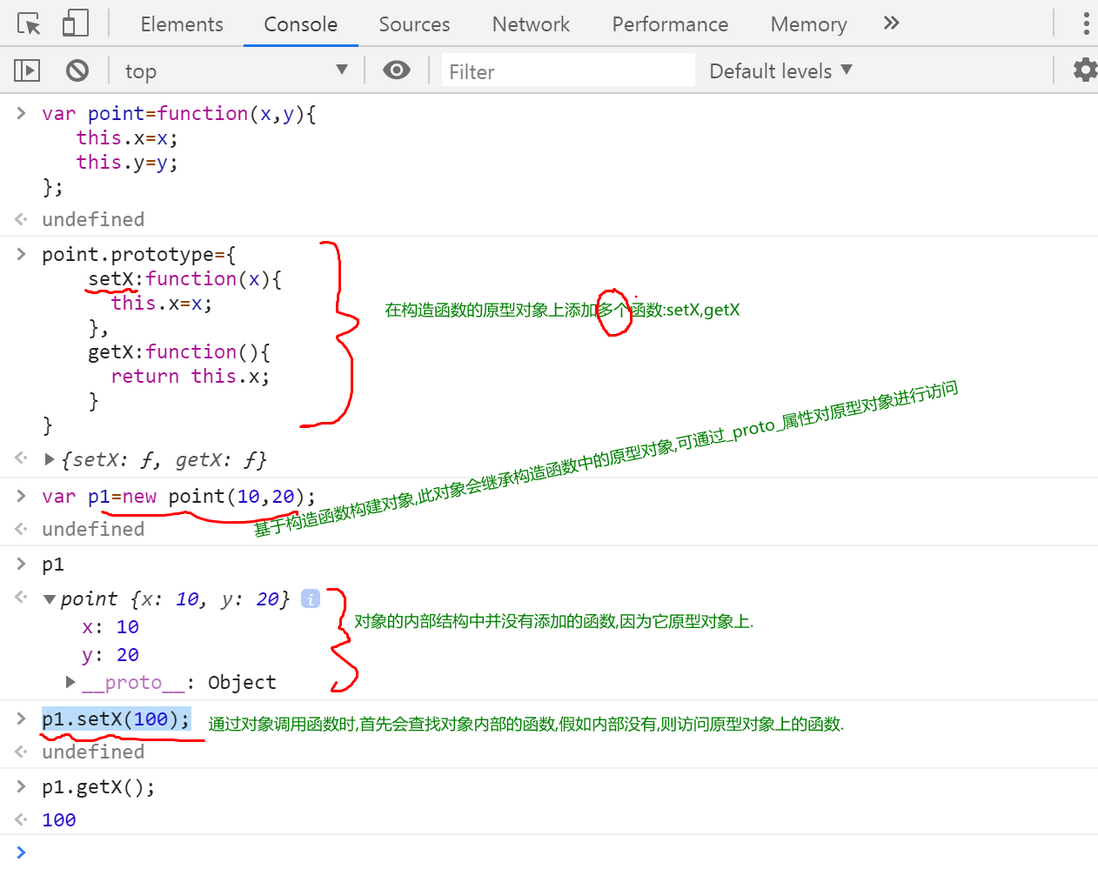Focus the Filter input field

tap(568, 71)
